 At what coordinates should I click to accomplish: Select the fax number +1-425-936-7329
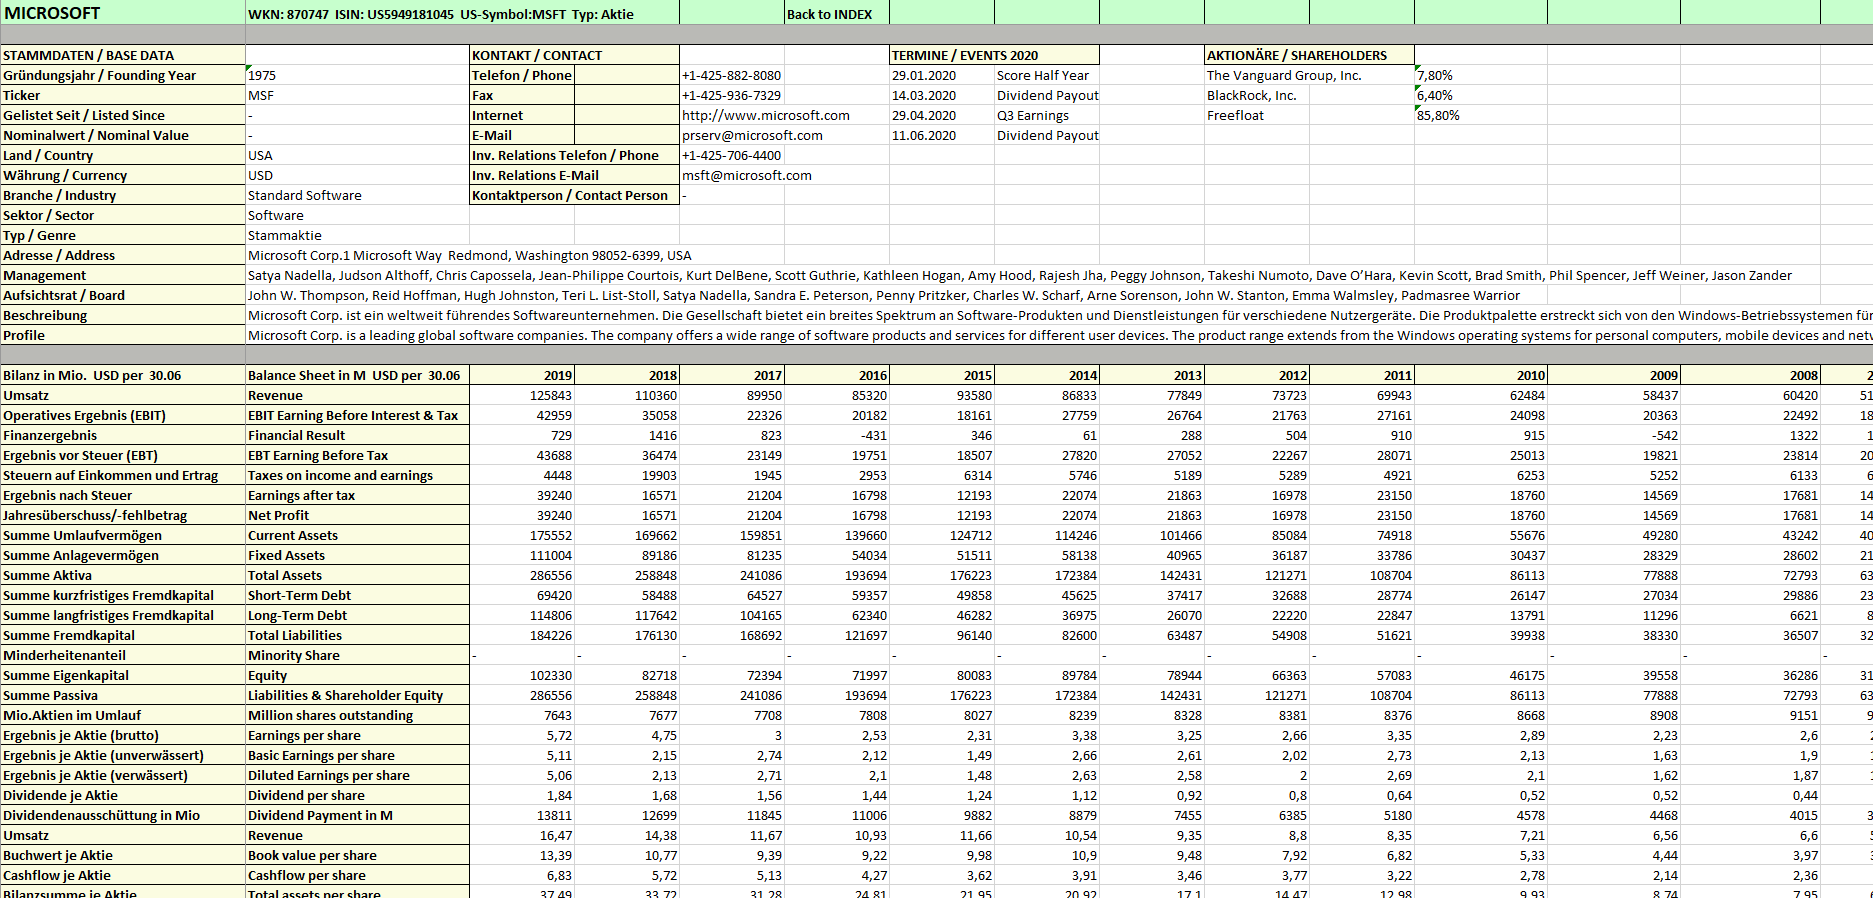(x=732, y=95)
